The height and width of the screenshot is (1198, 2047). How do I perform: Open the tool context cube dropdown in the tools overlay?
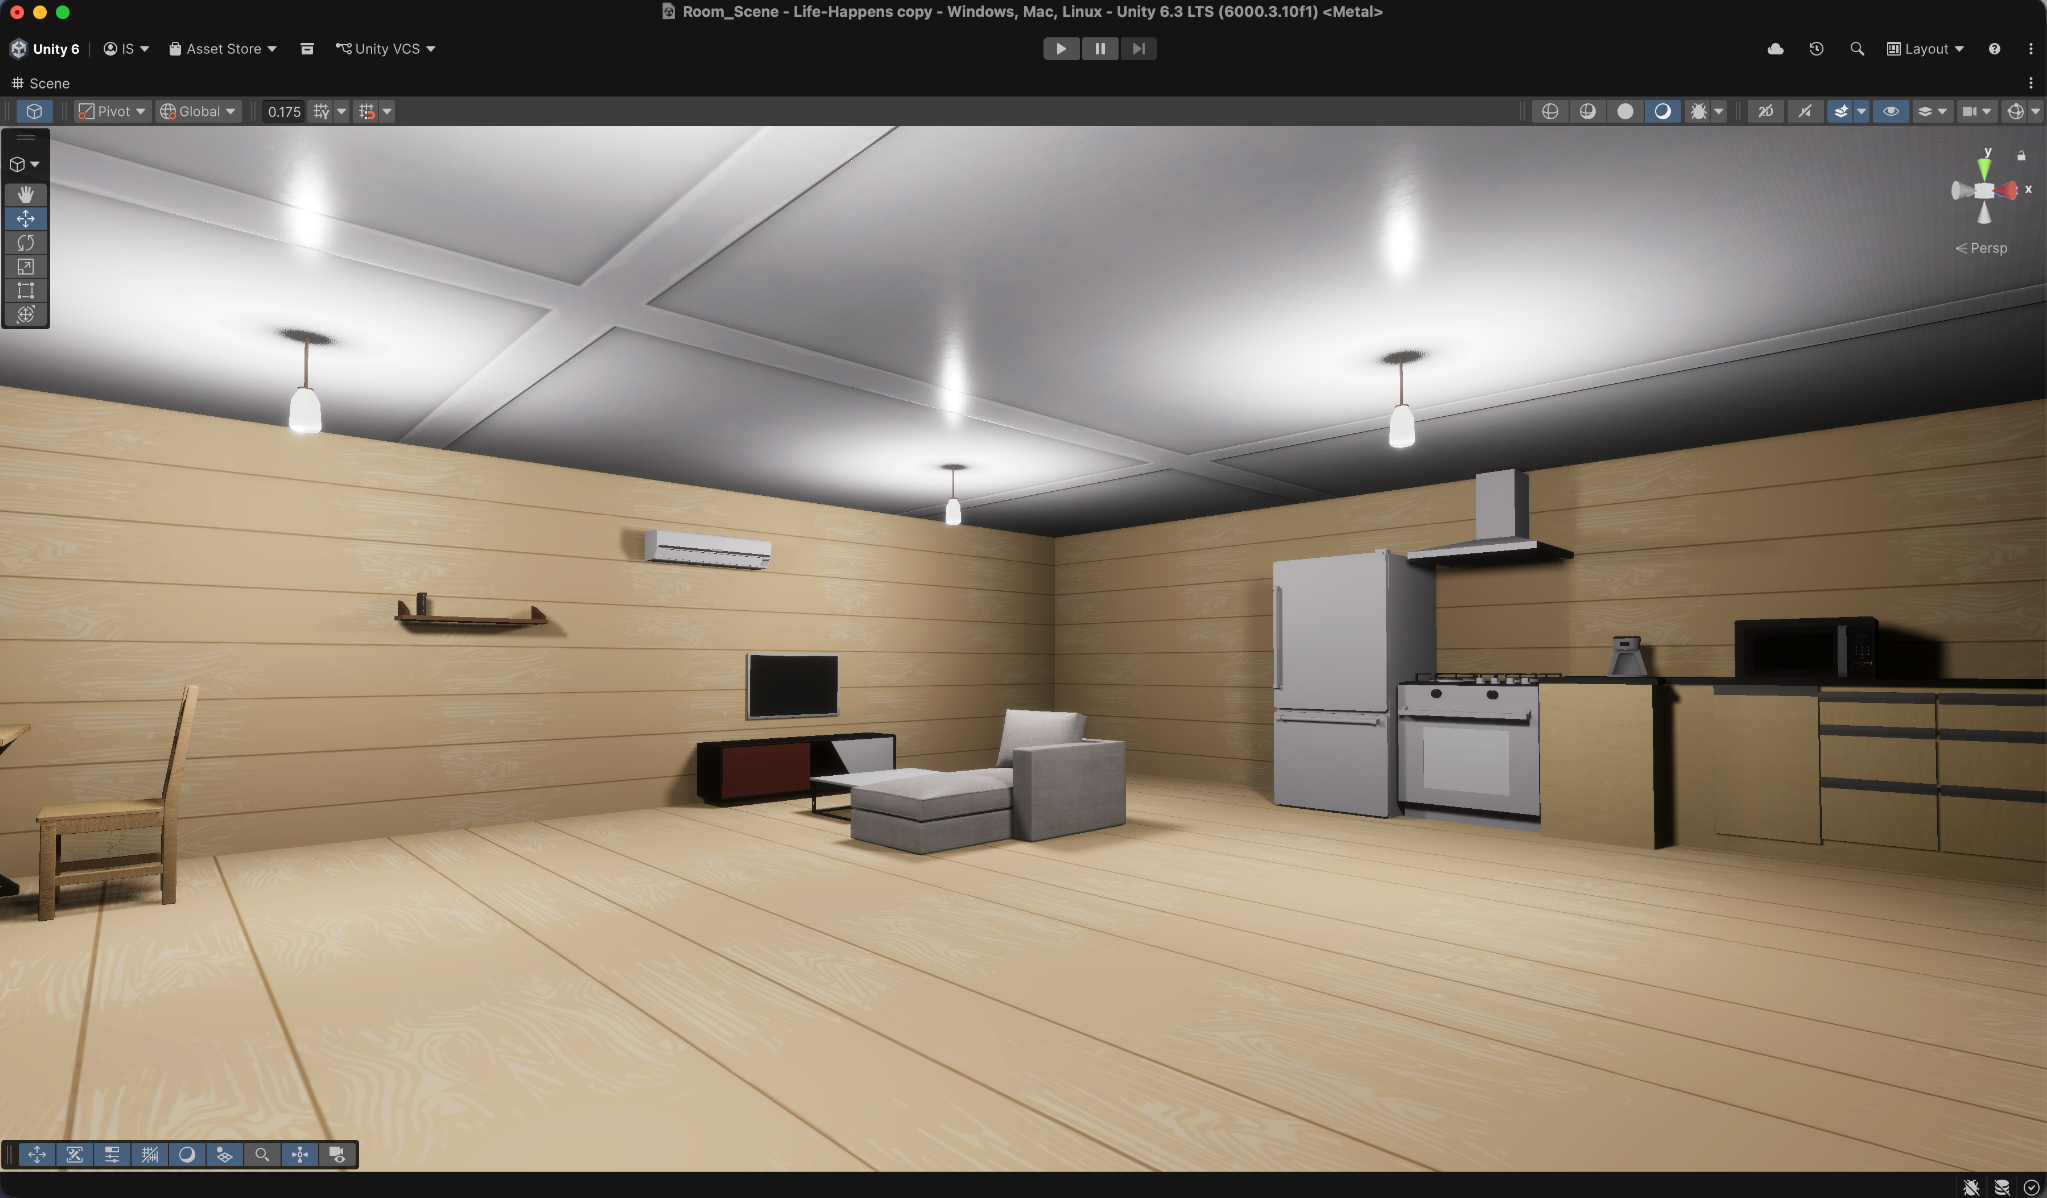coord(25,164)
